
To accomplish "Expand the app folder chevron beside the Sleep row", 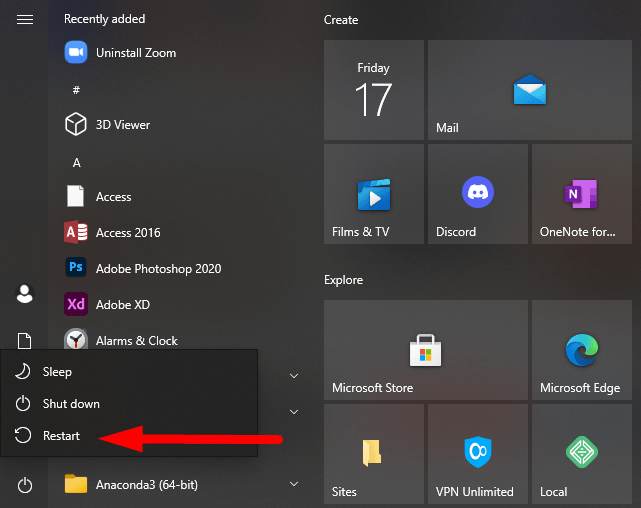I will pos(294,376).
